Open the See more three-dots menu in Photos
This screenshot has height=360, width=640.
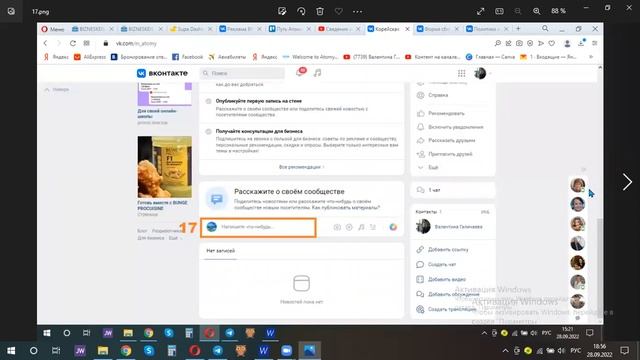pos(358,11)
